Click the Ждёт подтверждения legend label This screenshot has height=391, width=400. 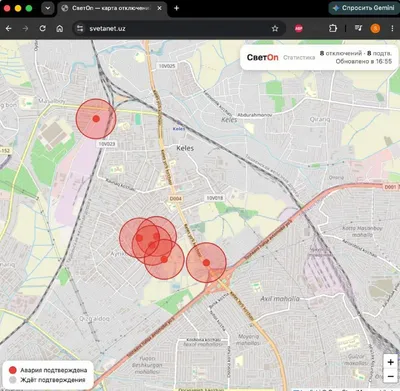[53, 380]
